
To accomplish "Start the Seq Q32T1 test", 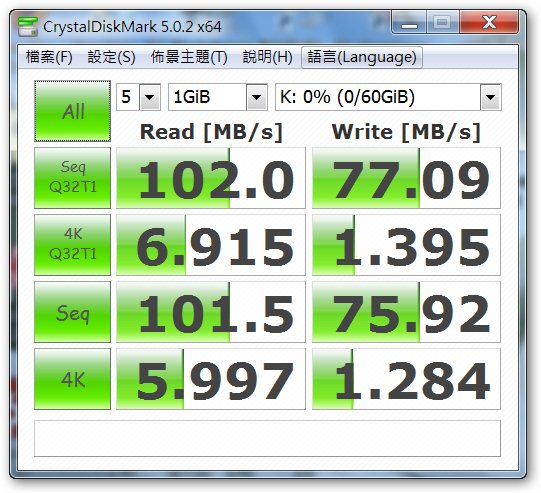I will point(72,178).
